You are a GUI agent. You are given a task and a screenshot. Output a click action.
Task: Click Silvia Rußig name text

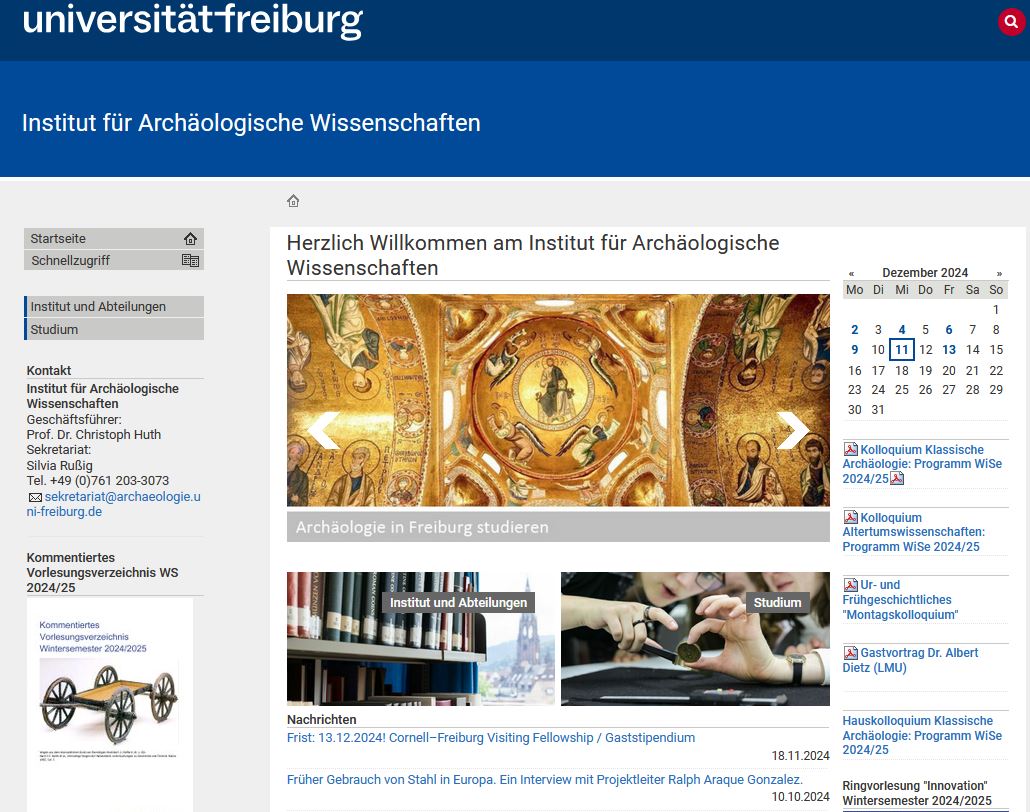pyautogui.click(x=60, y=465)
